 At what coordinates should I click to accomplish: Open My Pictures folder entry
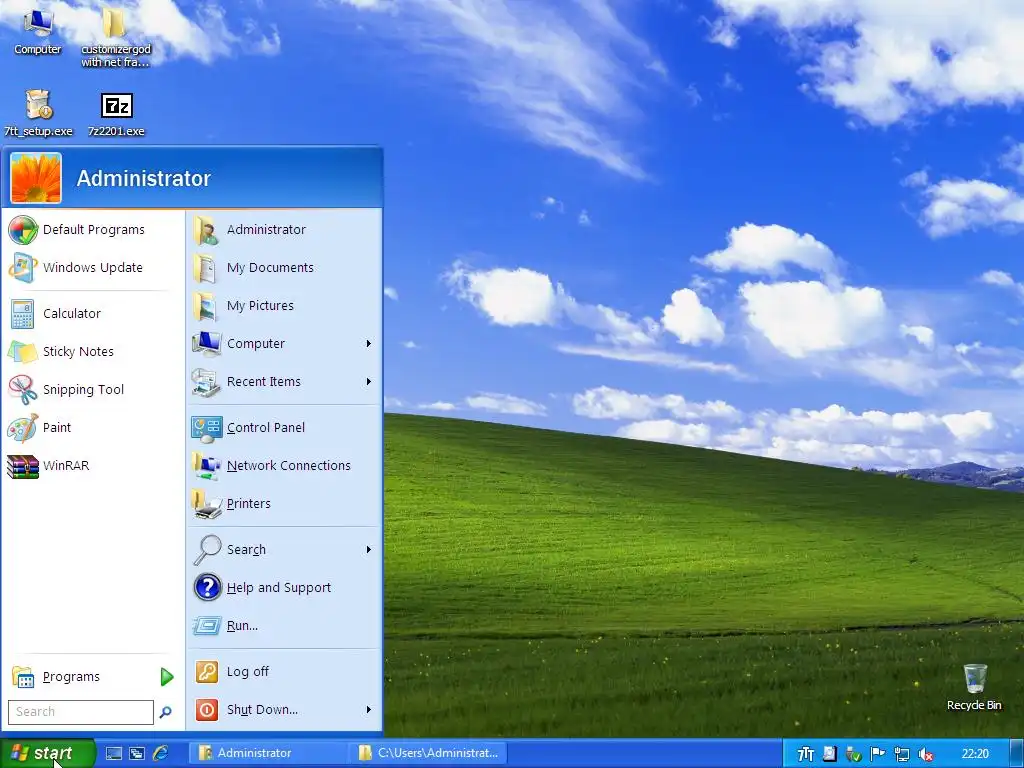tap(284, 306)
